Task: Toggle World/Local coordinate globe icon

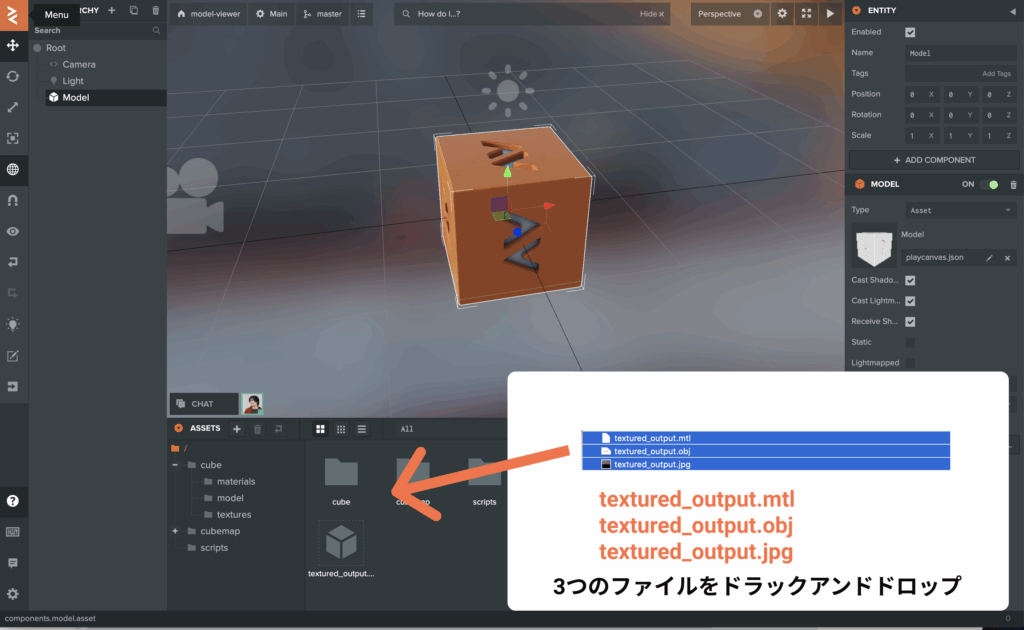Action: point(12,169)
